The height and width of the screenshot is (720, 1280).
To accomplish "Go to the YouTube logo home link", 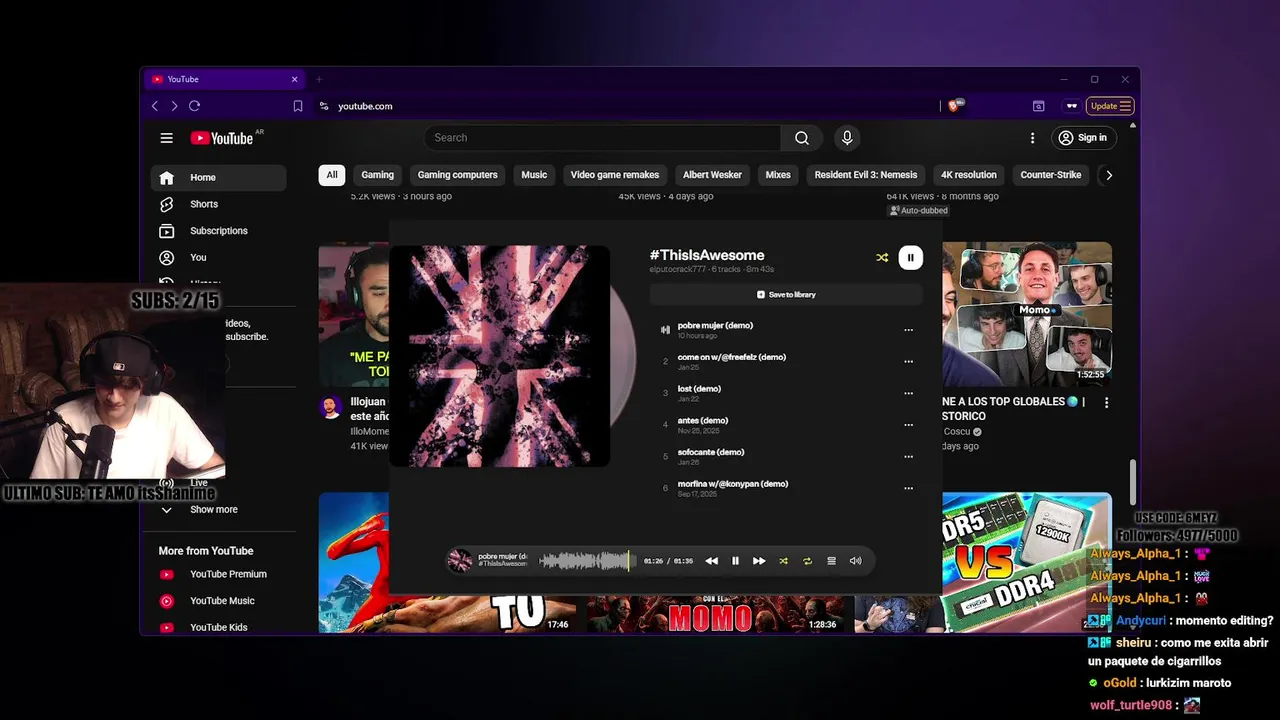I will point(222,138).
